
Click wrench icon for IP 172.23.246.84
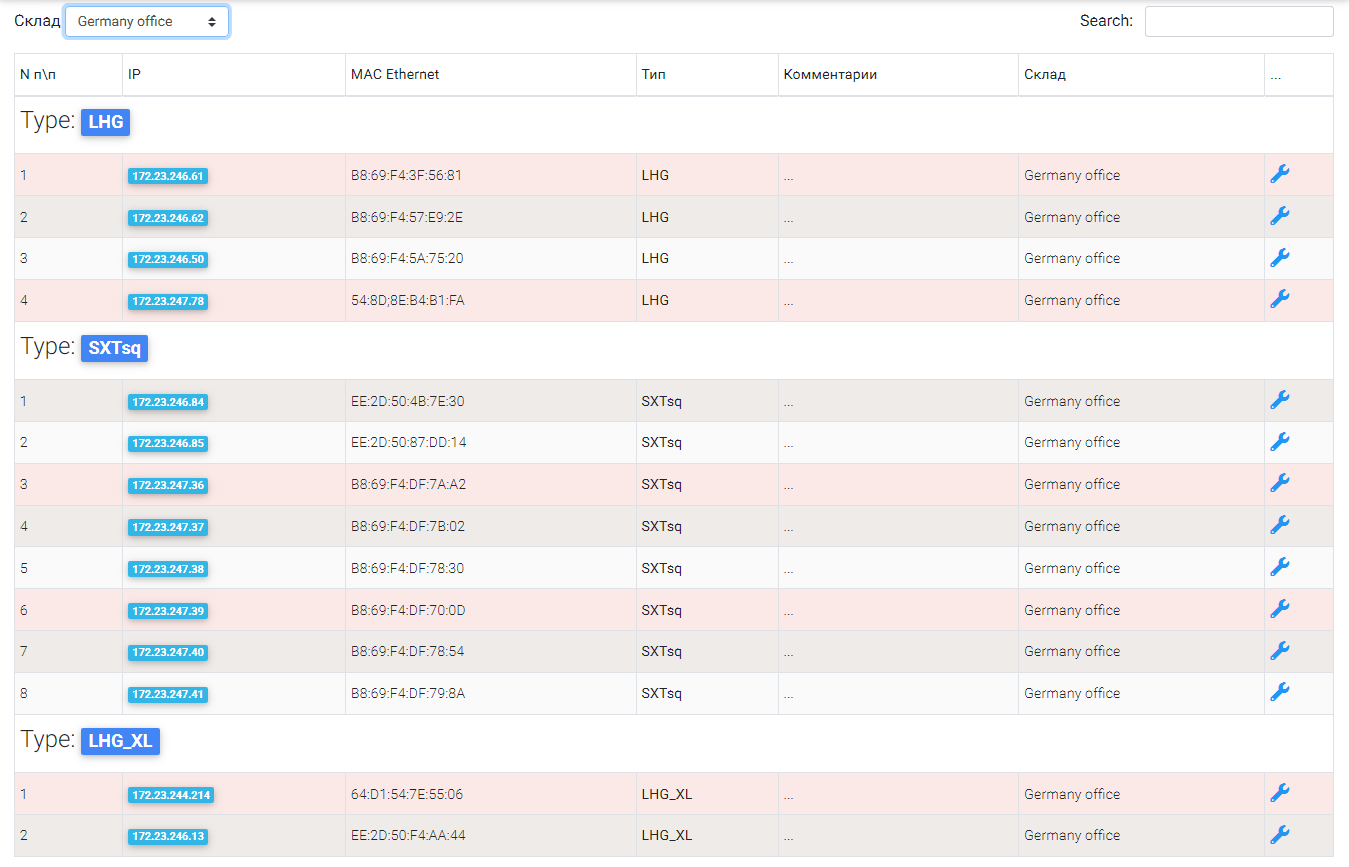click(1279, 401)
